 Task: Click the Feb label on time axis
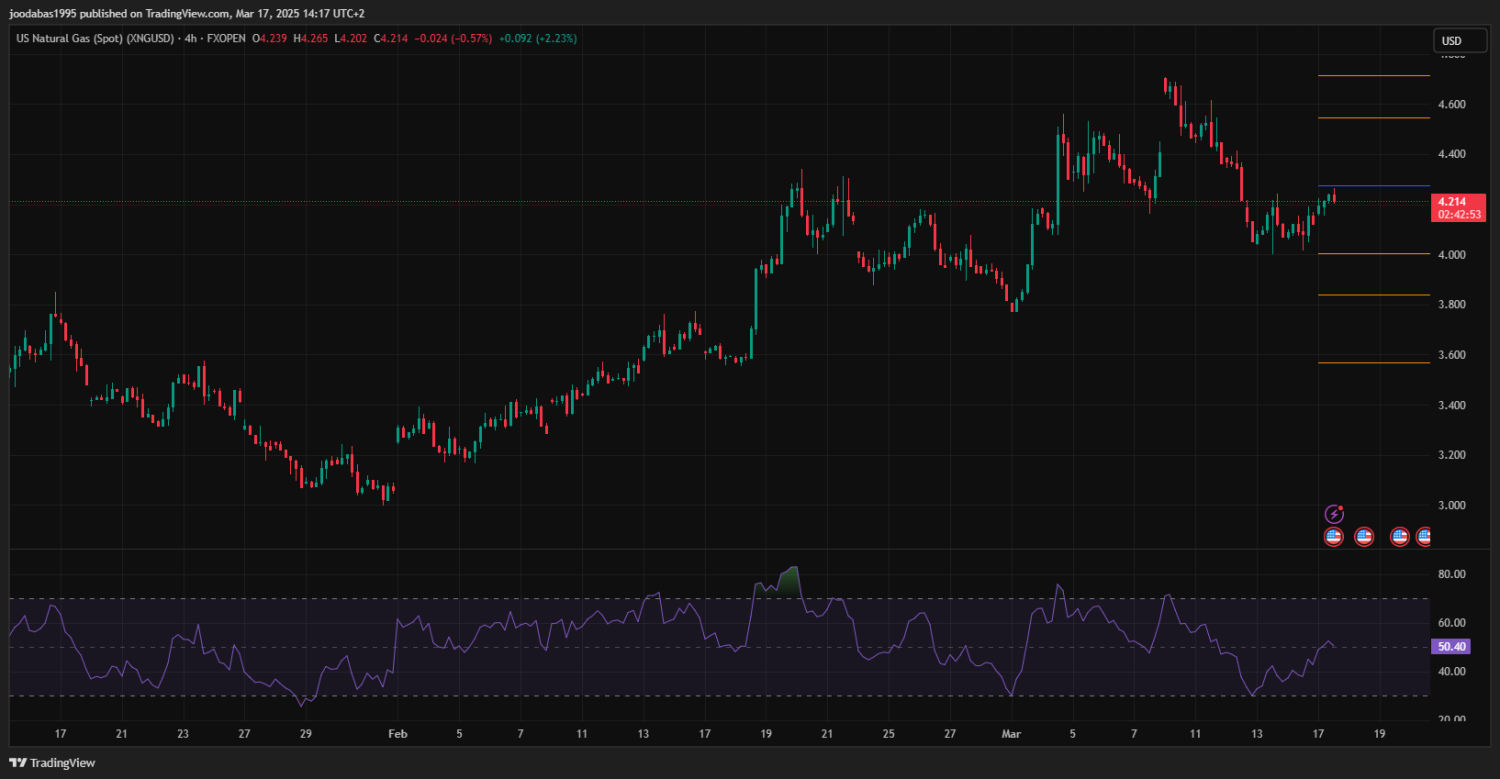coord(397,734)
